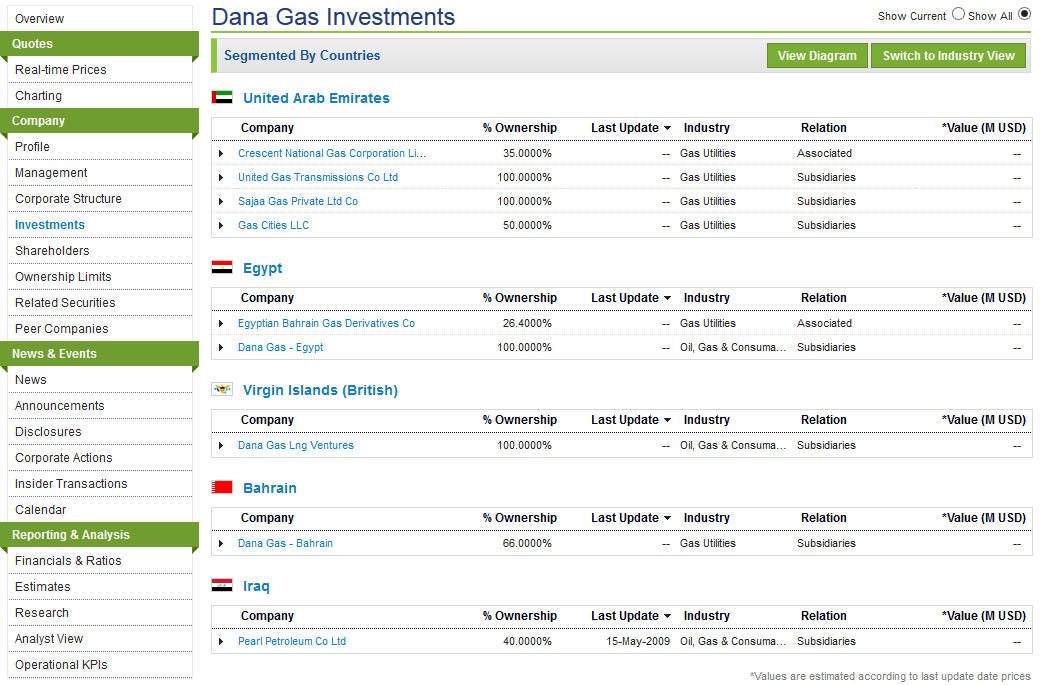The height and width of the screenshot is (685, 1052).
Task: Open Dana Gas Lng Ventures link
Action: tap(296, 446)
